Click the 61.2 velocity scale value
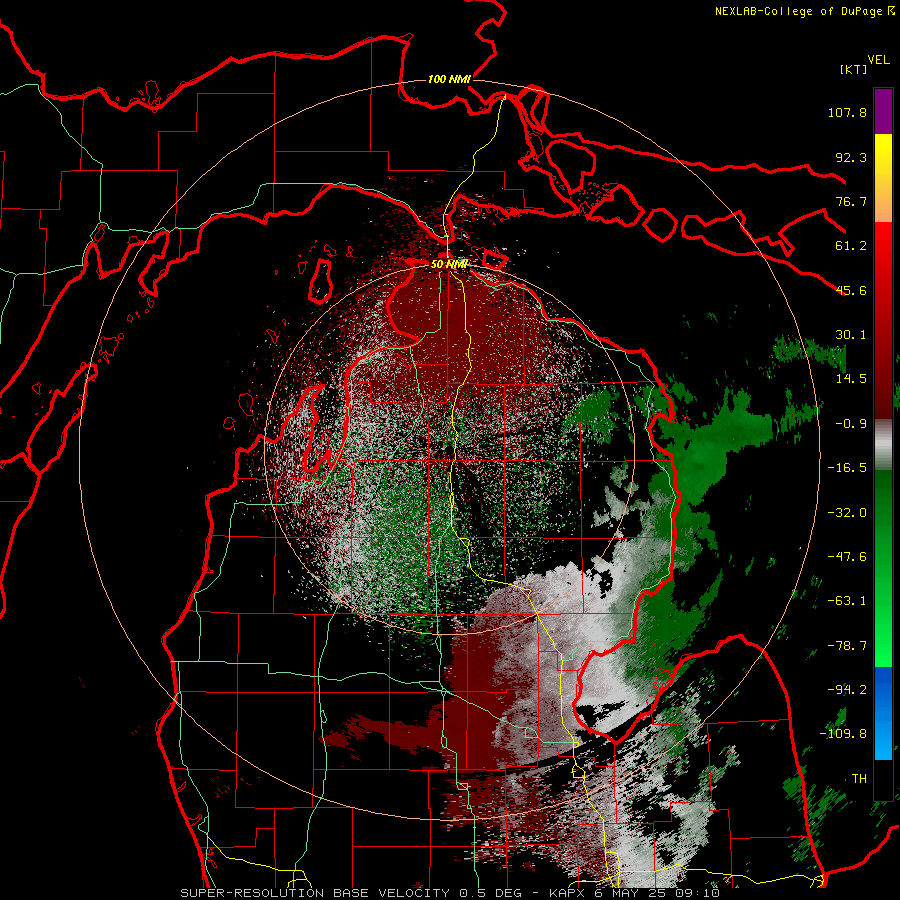The width and height of the screenshot is (900, 900). click(851, 246)
